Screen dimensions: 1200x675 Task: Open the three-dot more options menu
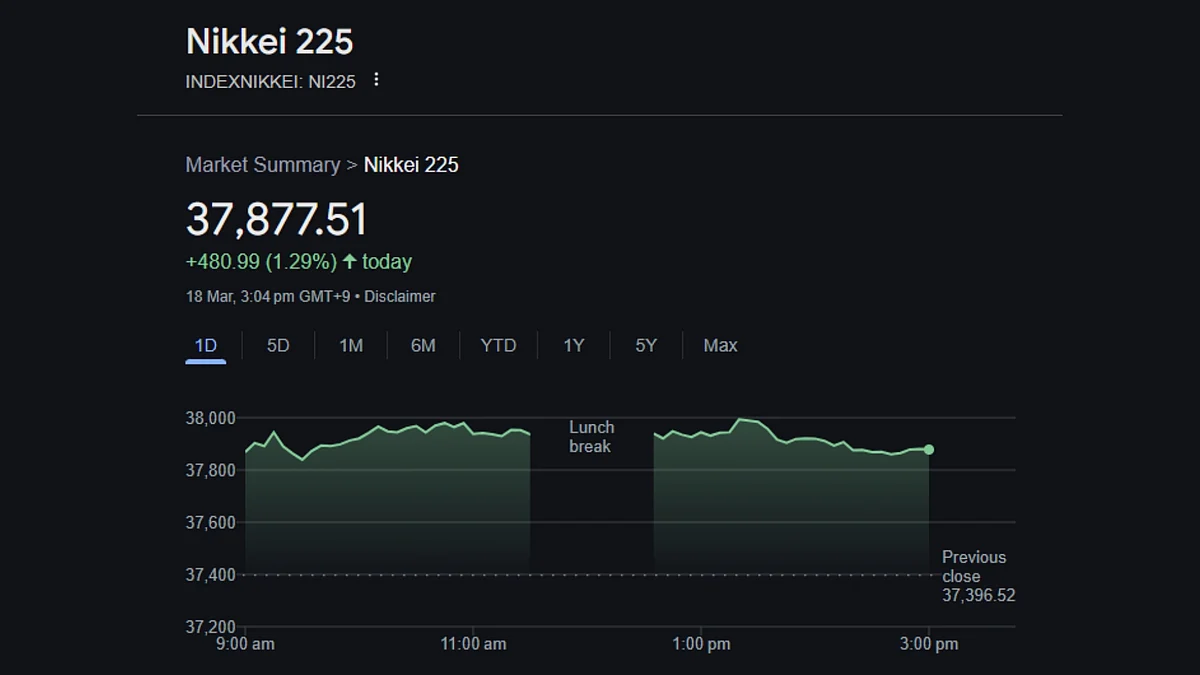click(x=376, y=79)
